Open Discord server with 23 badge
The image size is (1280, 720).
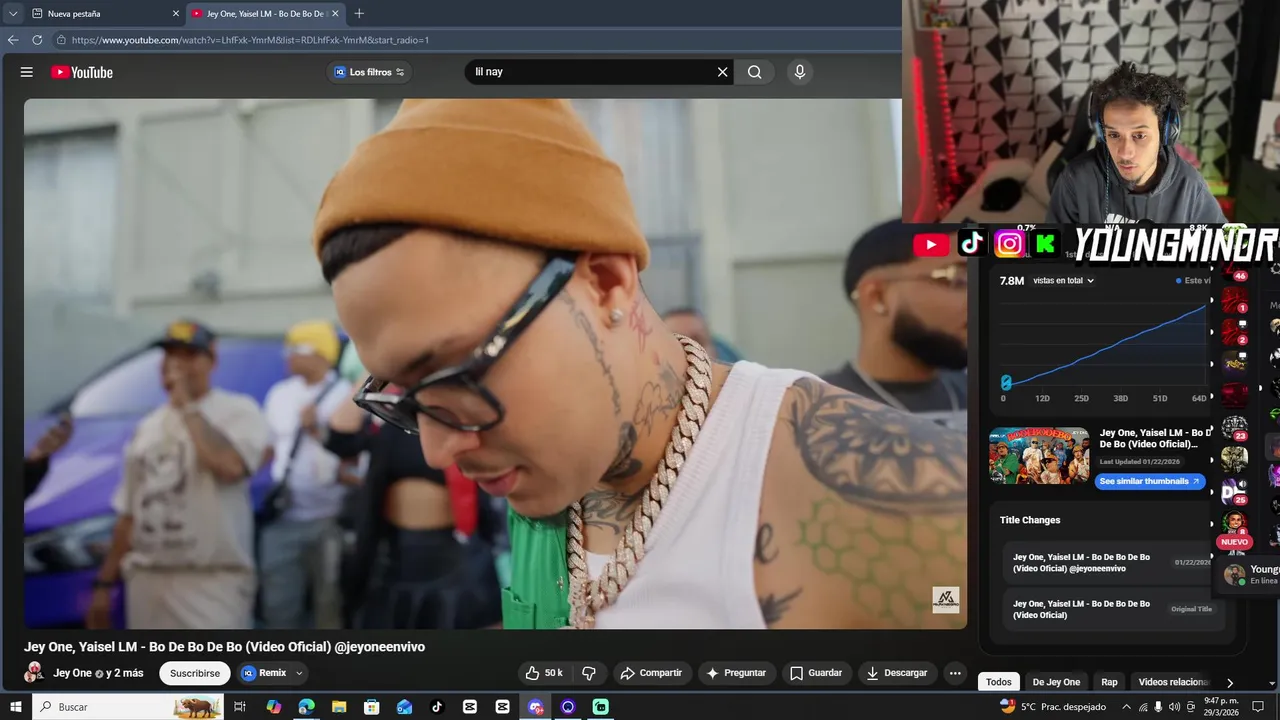pyautogui.click(x=1235, y=428)
